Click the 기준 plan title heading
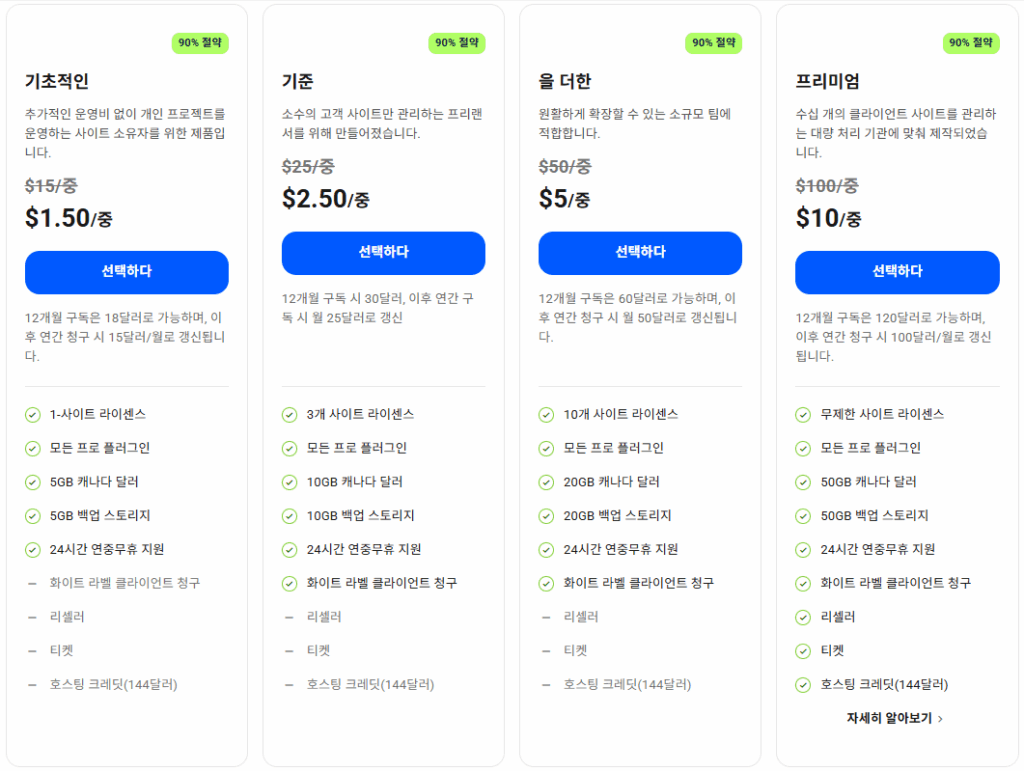 pos(297,82)
